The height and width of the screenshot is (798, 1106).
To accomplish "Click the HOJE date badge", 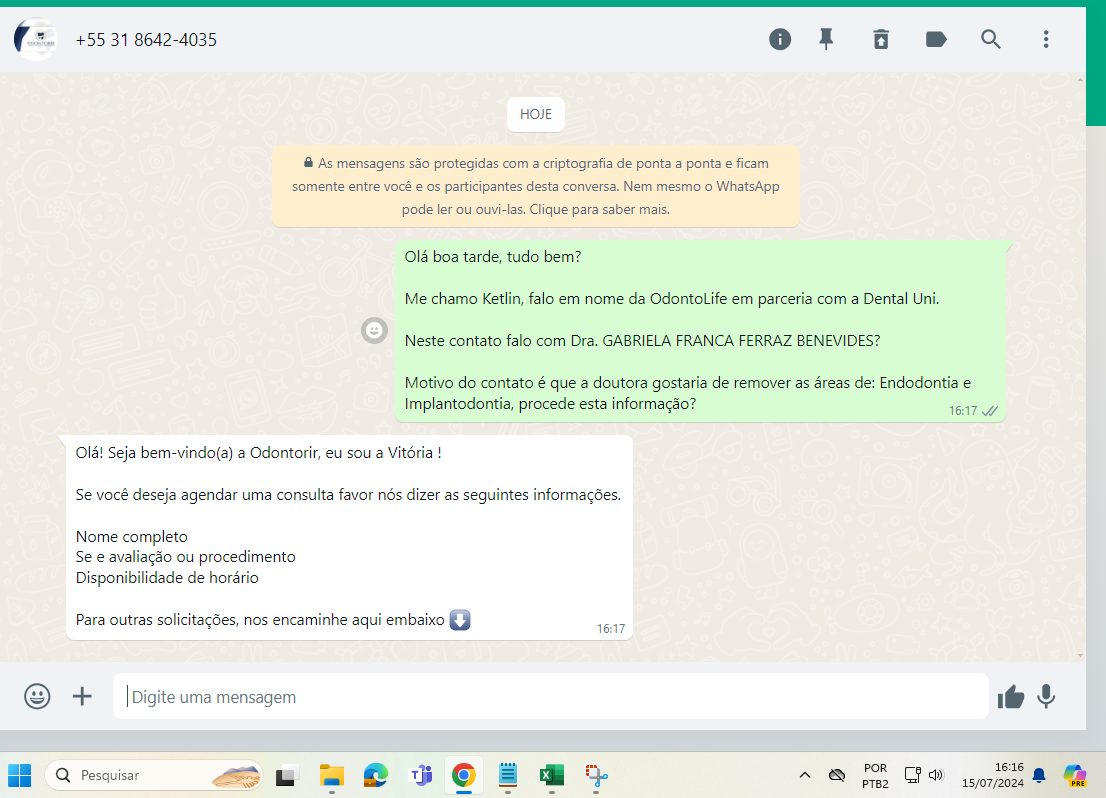I will pyautogui.click(x=535, y=114).
